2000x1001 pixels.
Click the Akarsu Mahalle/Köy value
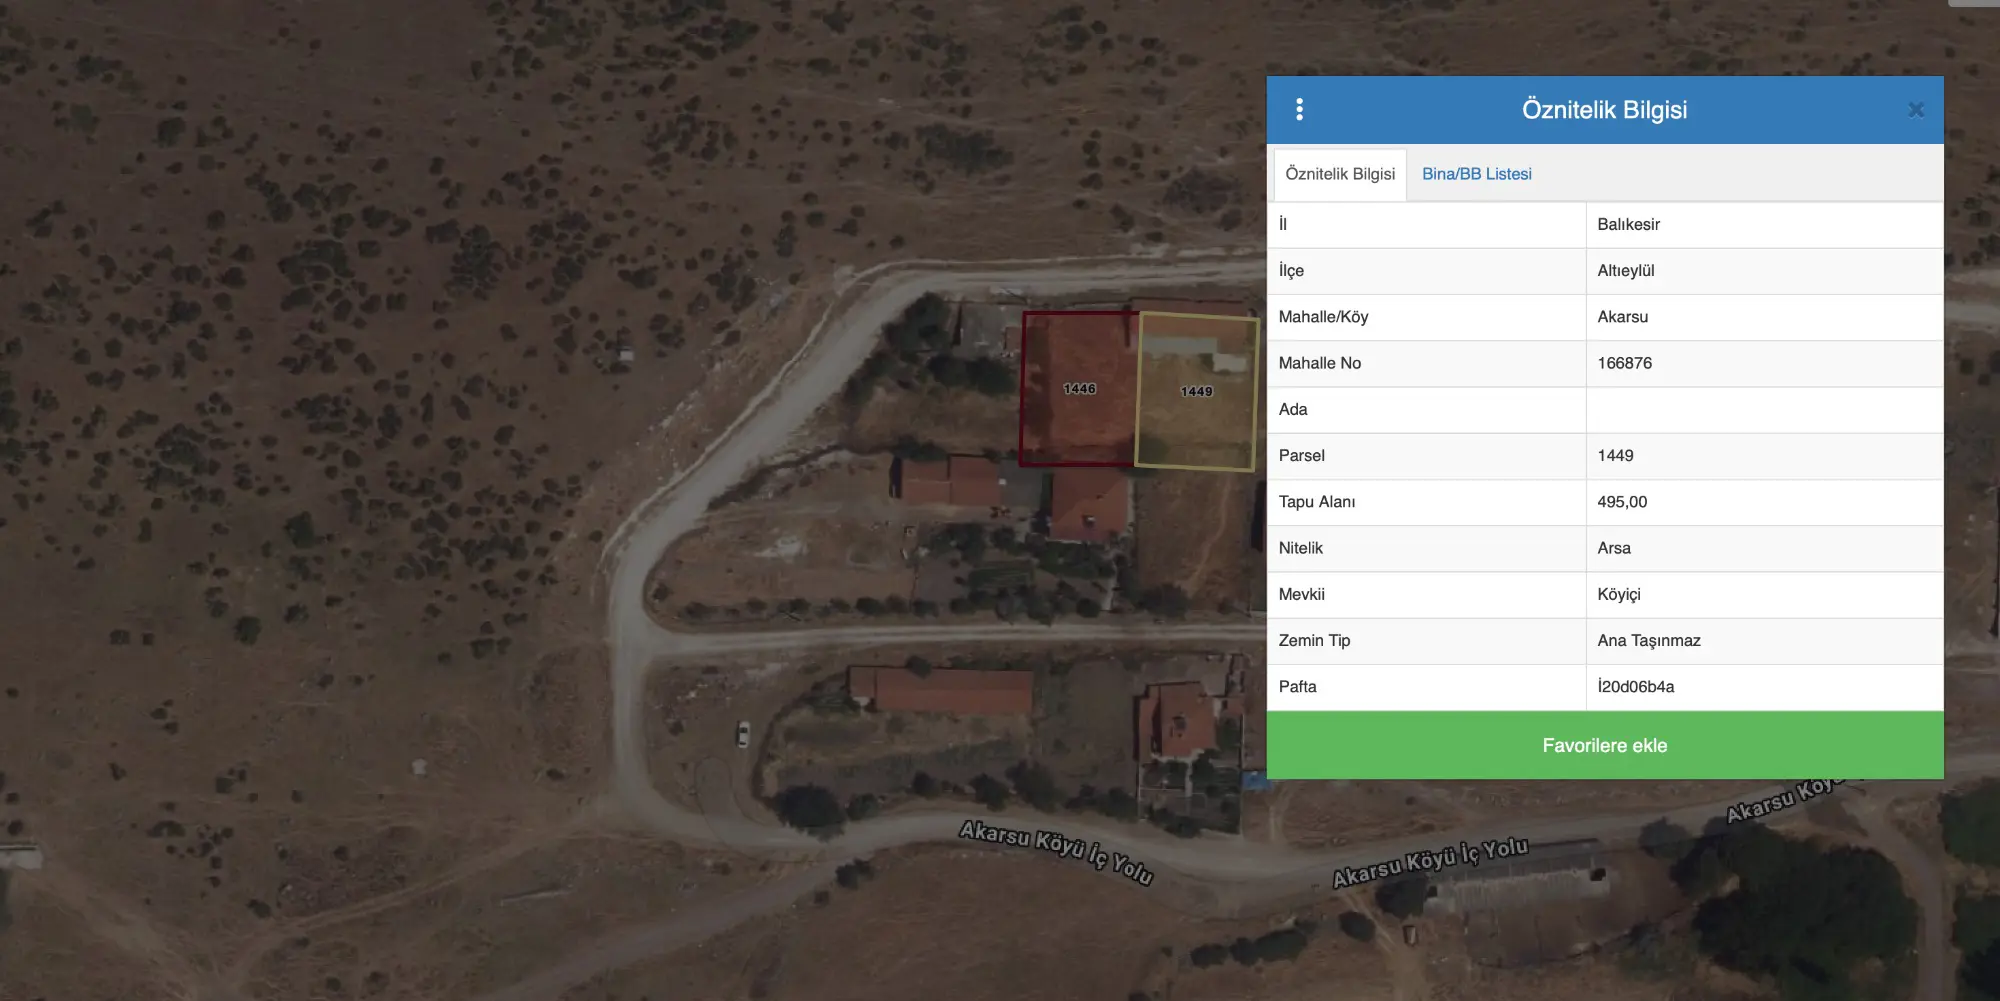[x=1622, y=316]
